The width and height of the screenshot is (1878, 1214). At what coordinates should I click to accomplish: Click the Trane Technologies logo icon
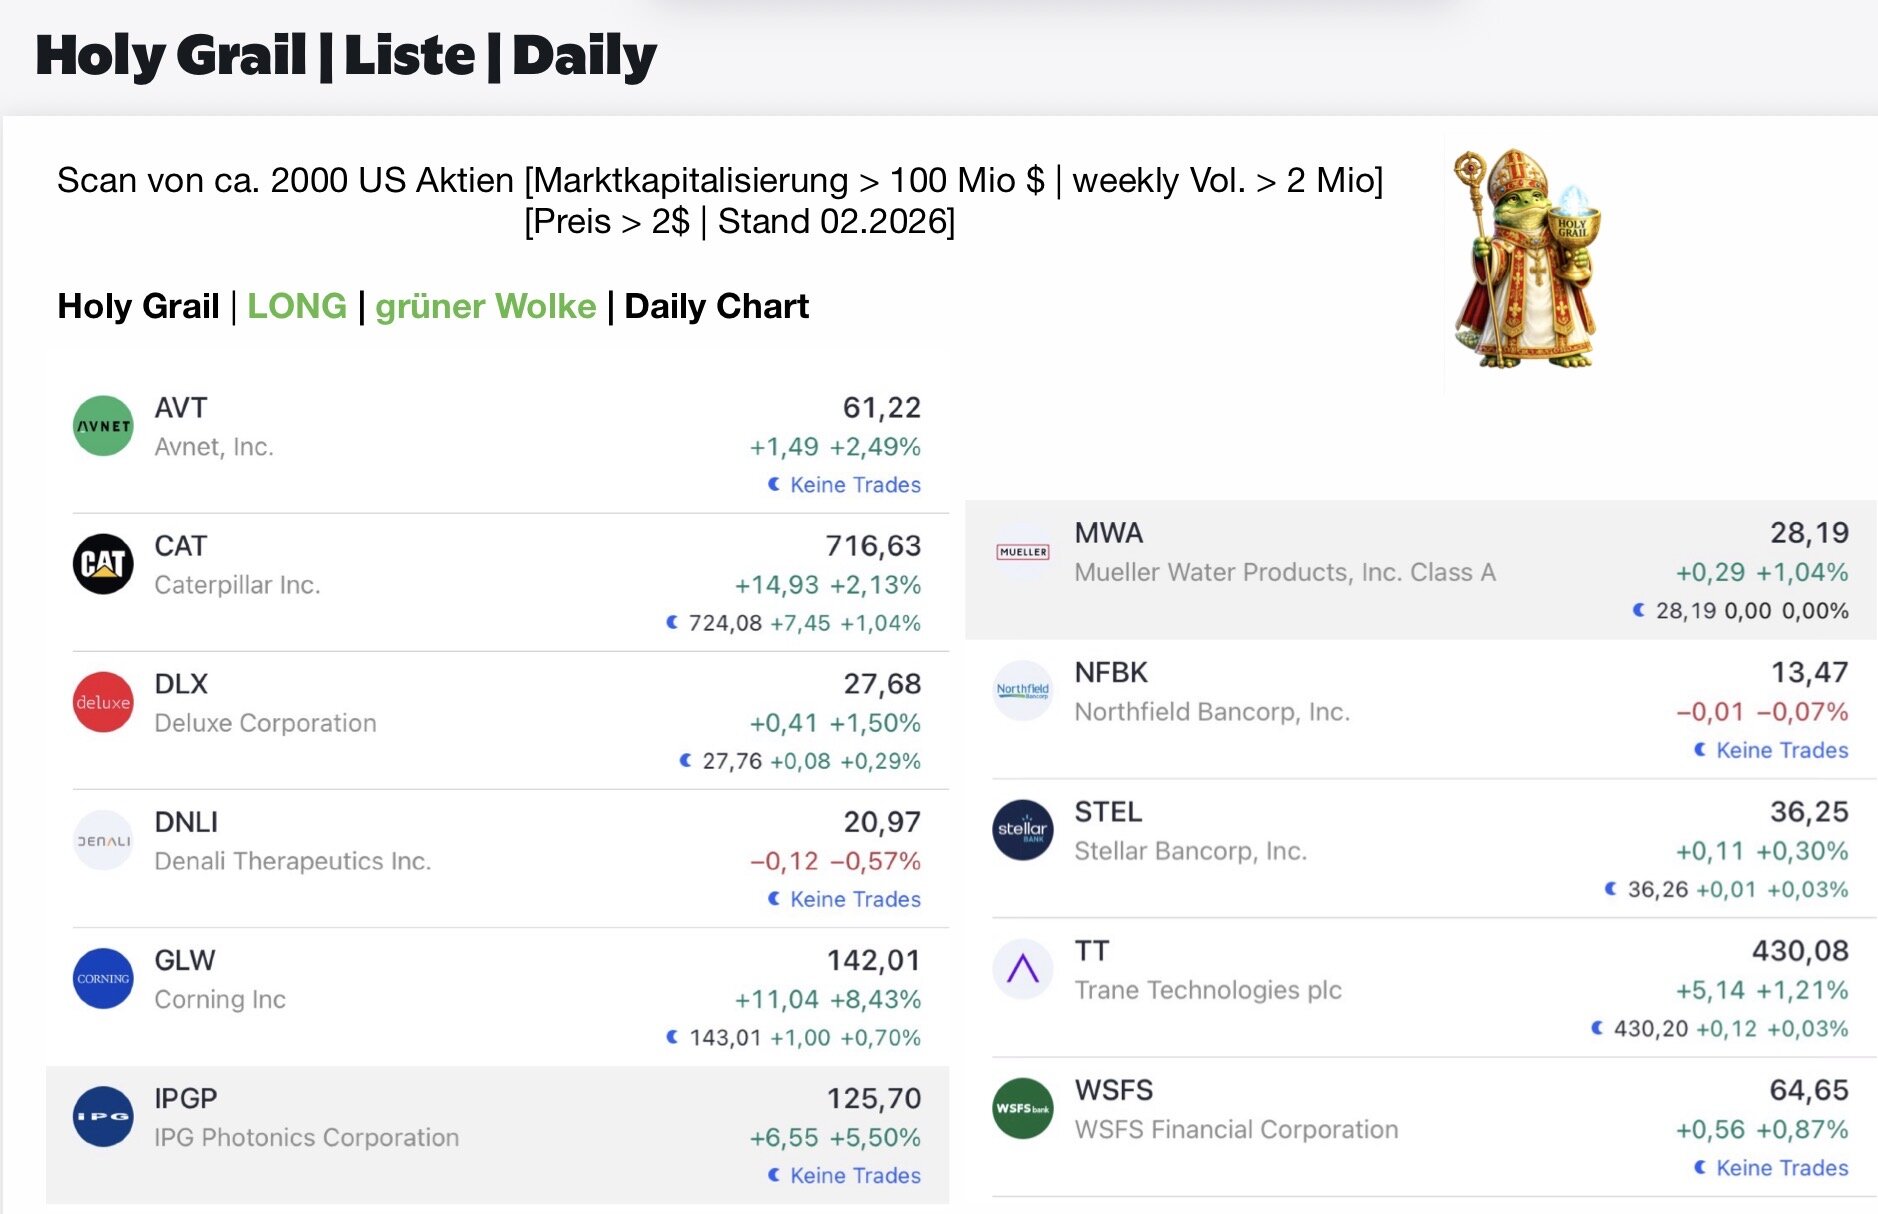[1022, 969]
